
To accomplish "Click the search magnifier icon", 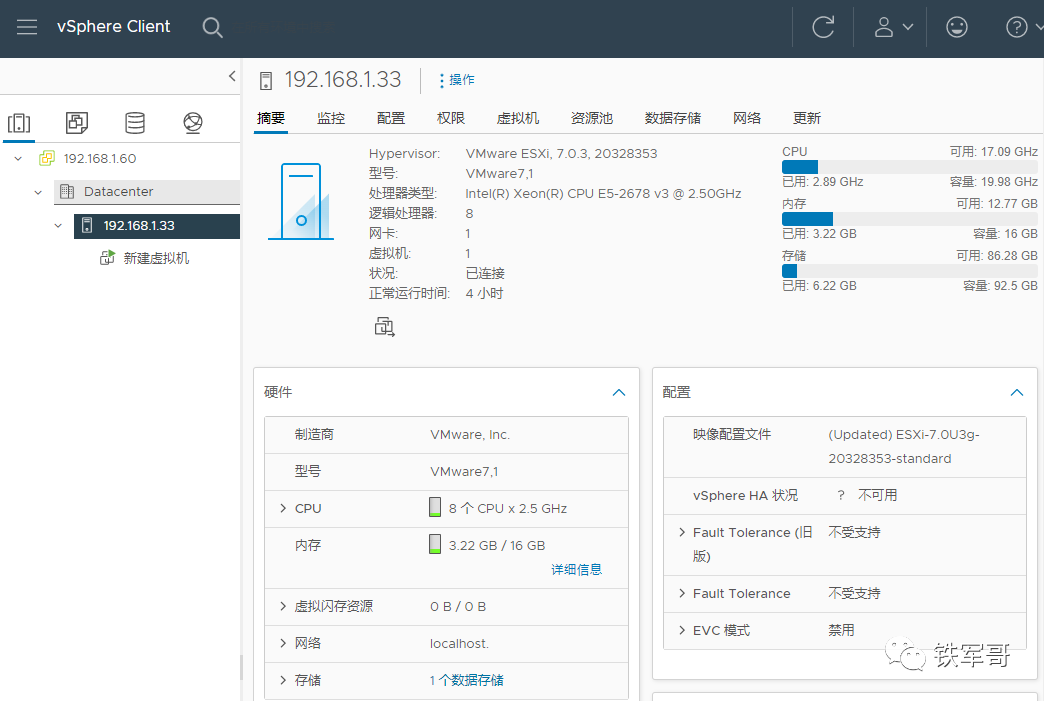I will click(x=212, y=27).
